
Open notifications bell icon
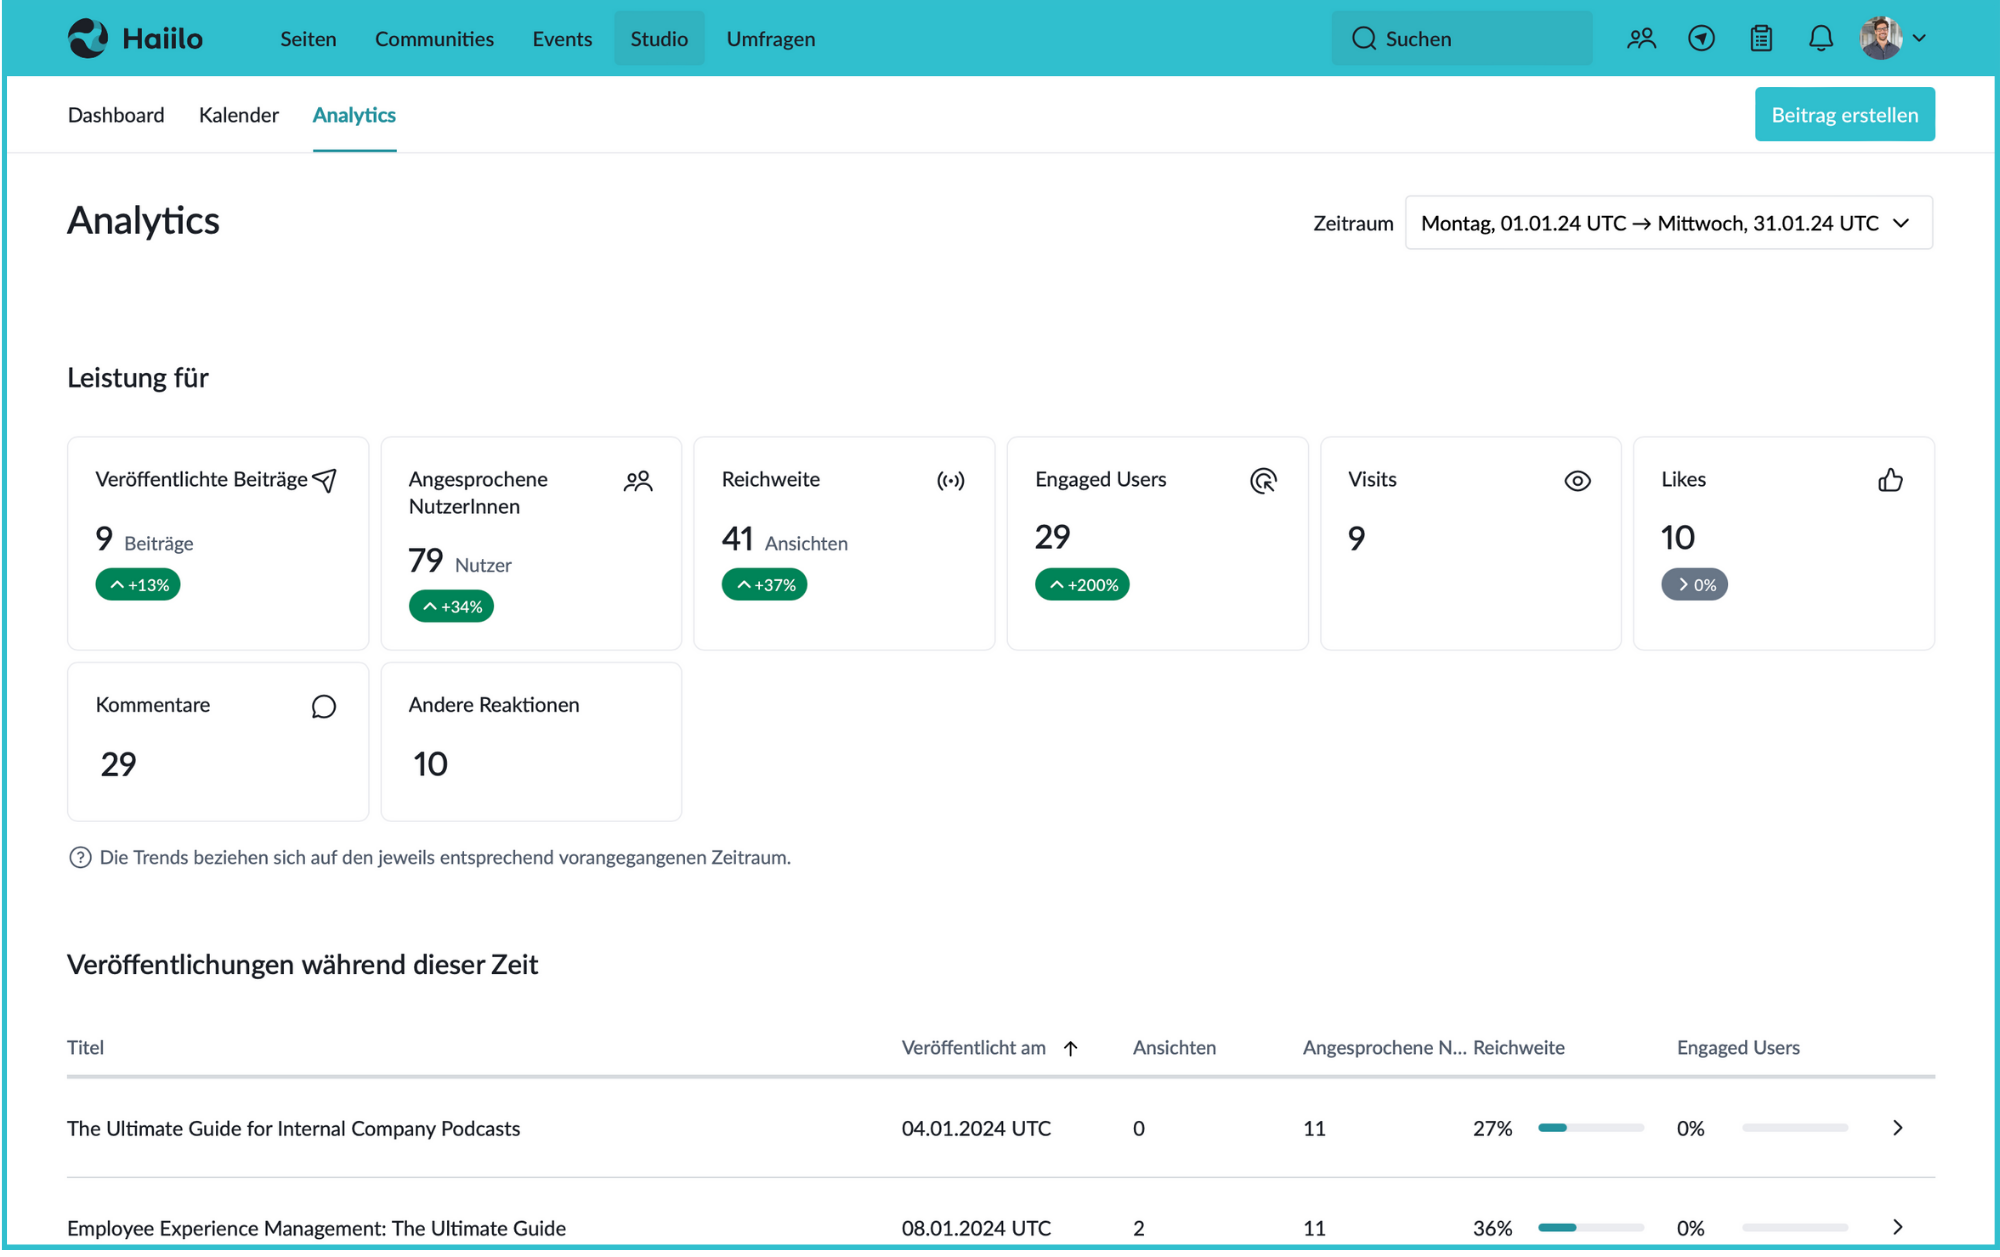click(x=1821, y=38)
